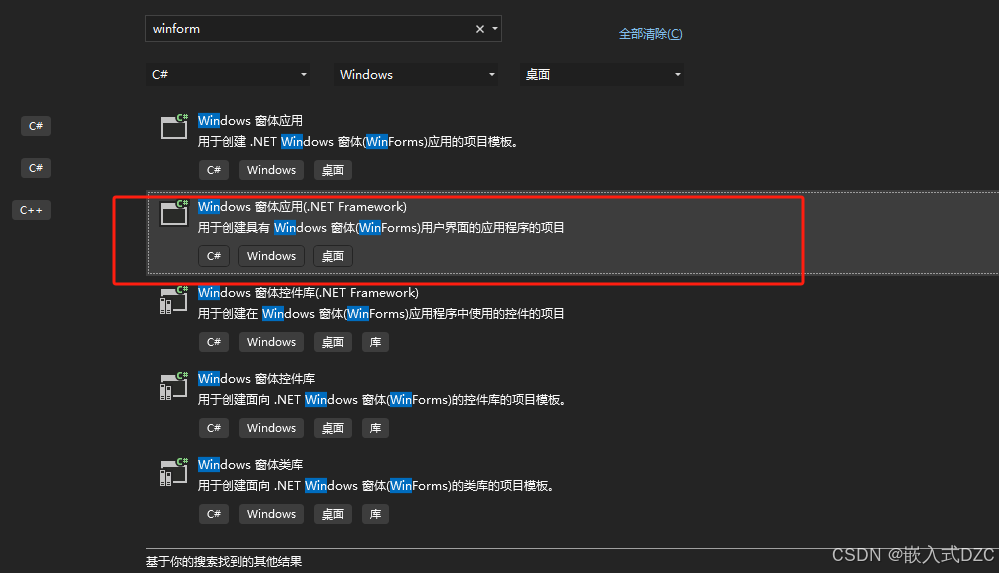Select Windows 窗体控件库(.NET Framework) template title
This screenshot has width=999, height=573.
pos(308,293)
